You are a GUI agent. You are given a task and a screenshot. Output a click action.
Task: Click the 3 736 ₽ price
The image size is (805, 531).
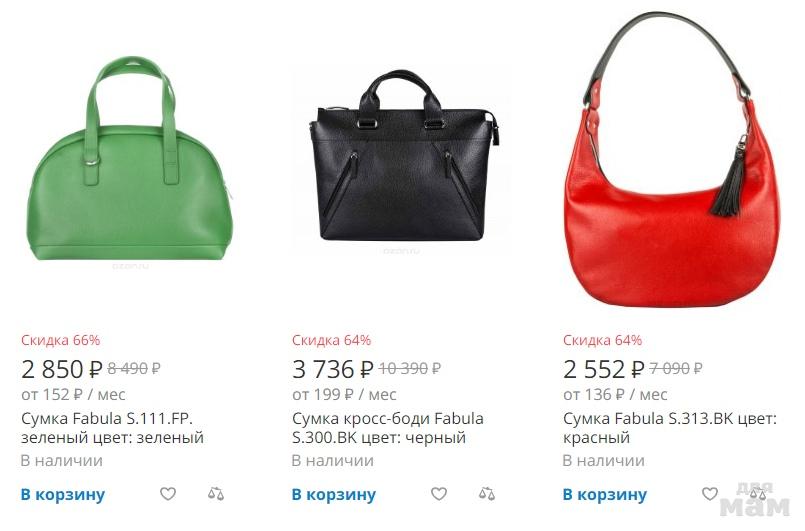(333, 369)
